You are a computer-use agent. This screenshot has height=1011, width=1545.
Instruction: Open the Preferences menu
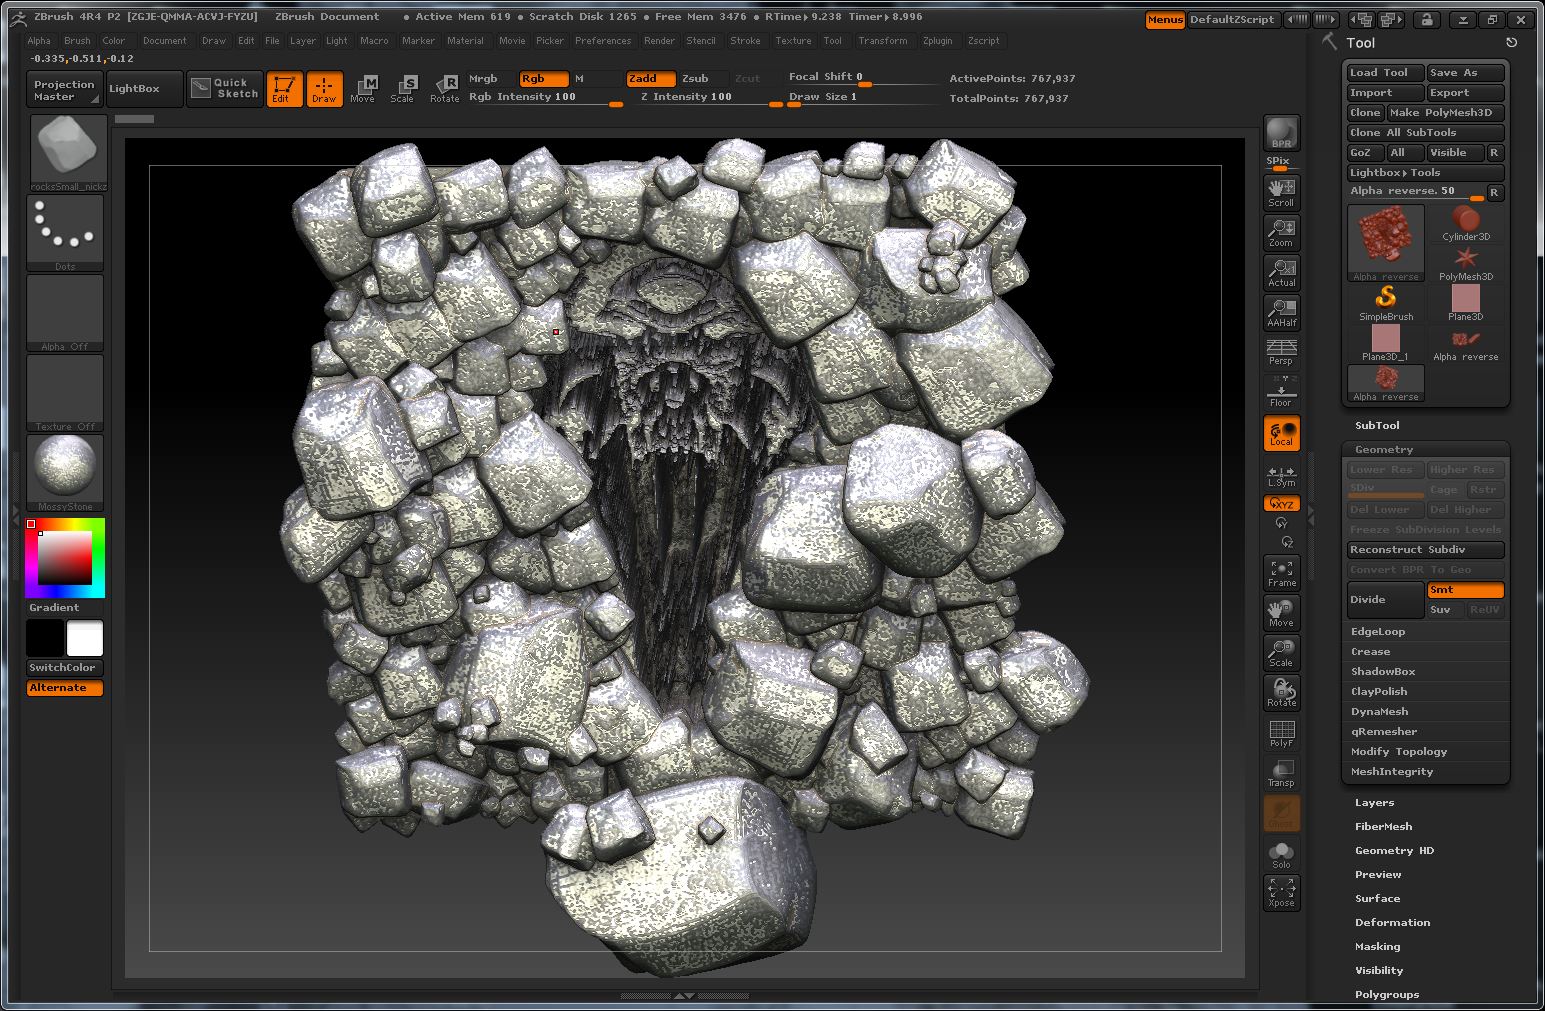[x=603, y=41]
